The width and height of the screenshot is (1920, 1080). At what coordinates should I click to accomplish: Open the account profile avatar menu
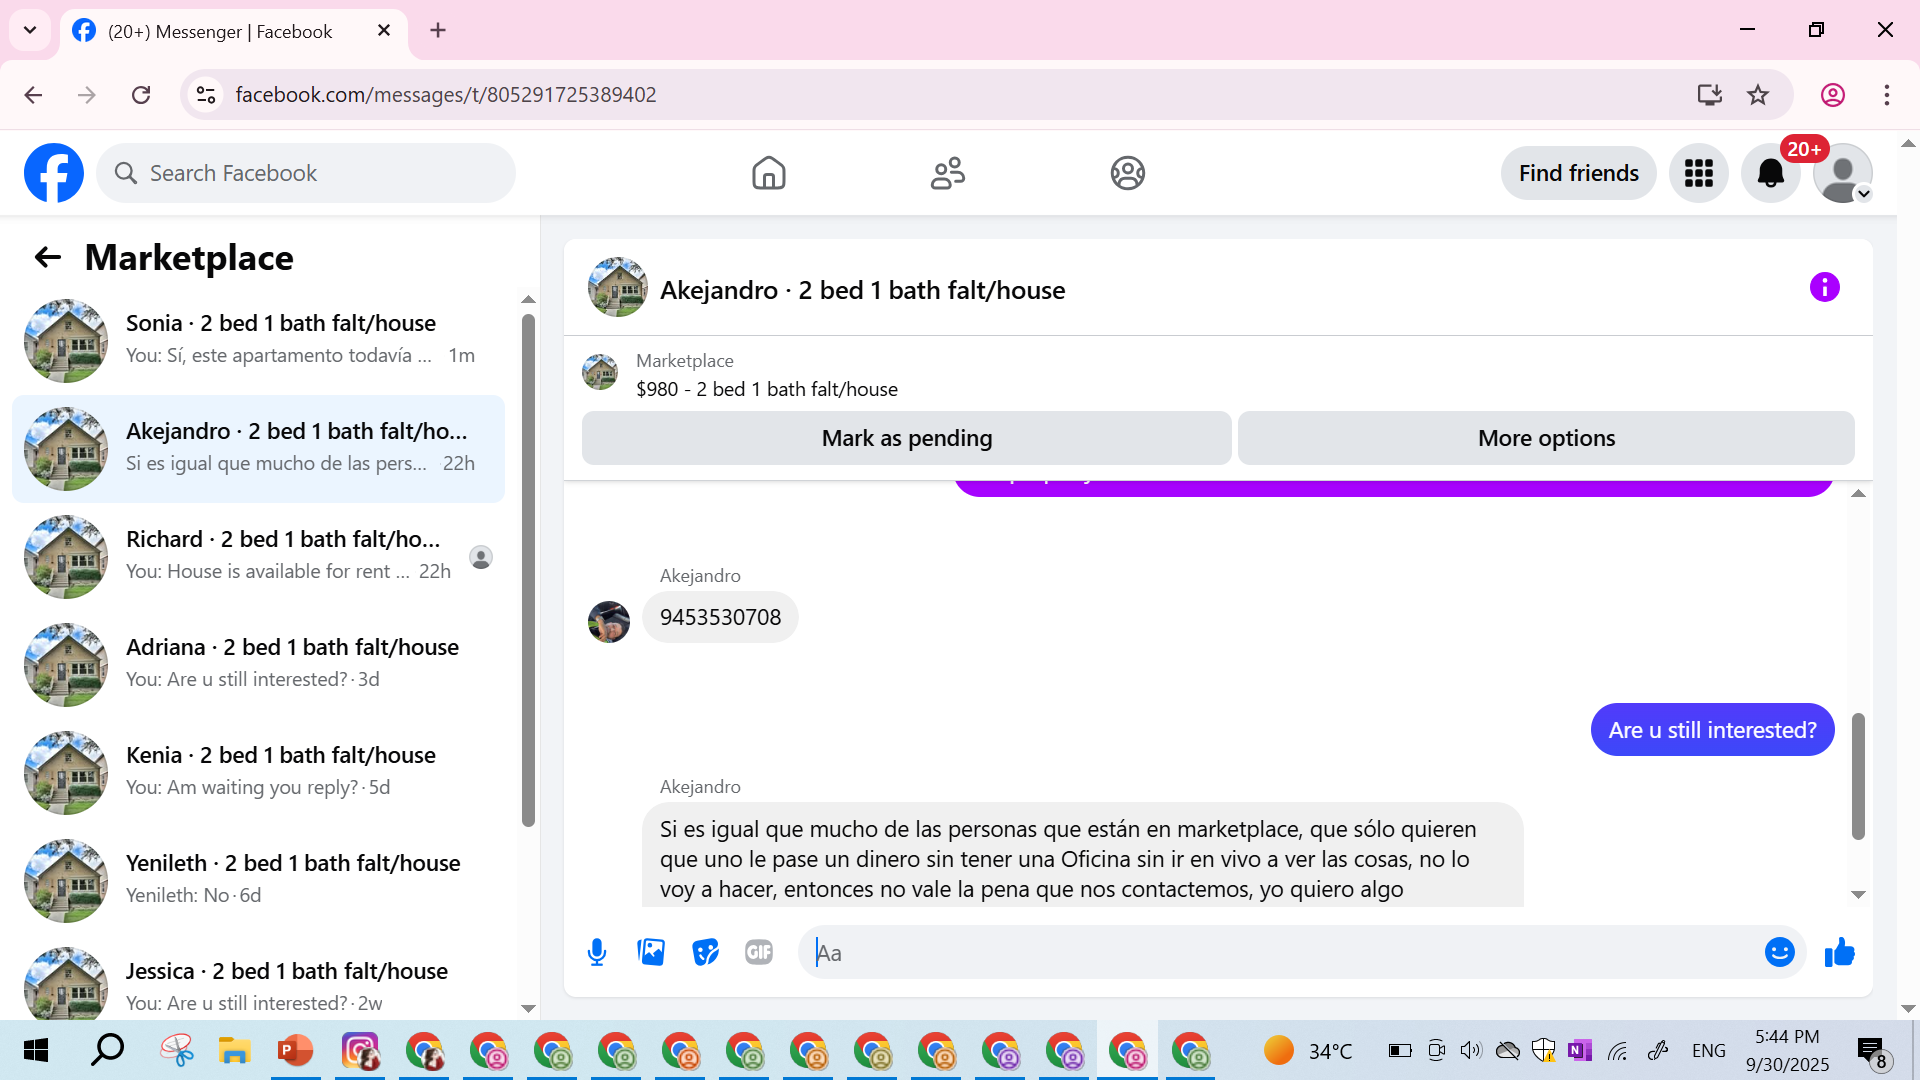pyautogui.click(x=1843, y=173)
